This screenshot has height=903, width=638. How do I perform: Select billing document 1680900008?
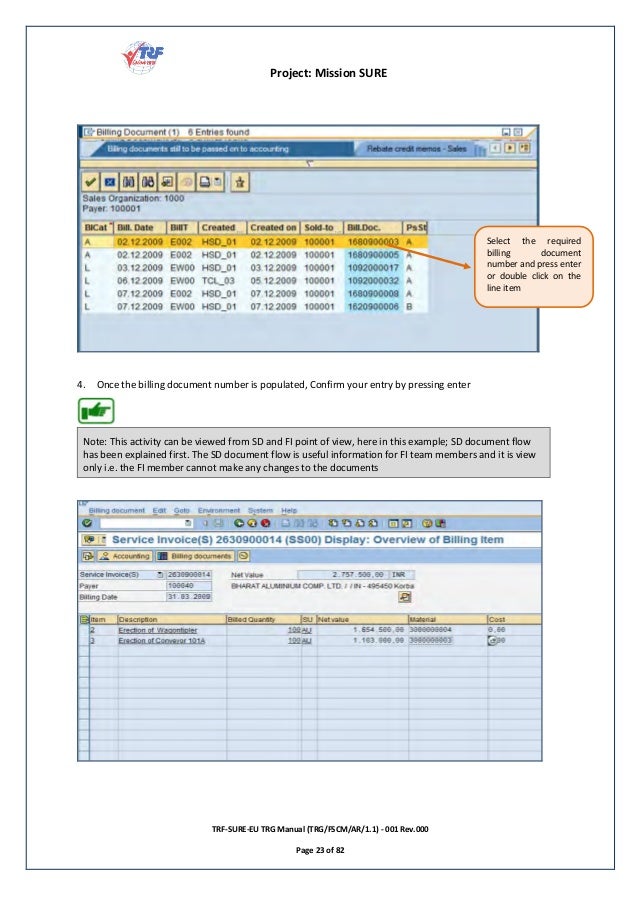pos(373,294)
